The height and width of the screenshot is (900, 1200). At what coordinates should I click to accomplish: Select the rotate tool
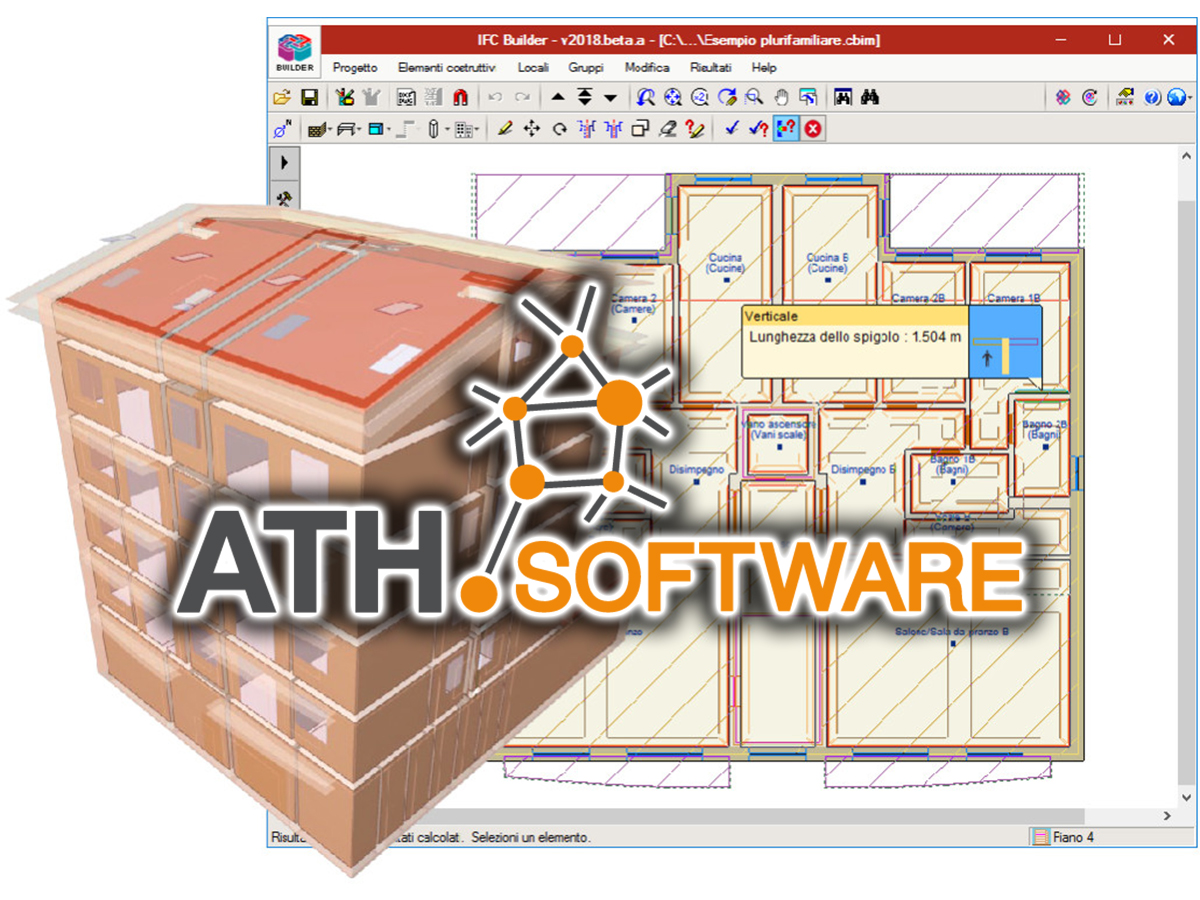point(559,129)
